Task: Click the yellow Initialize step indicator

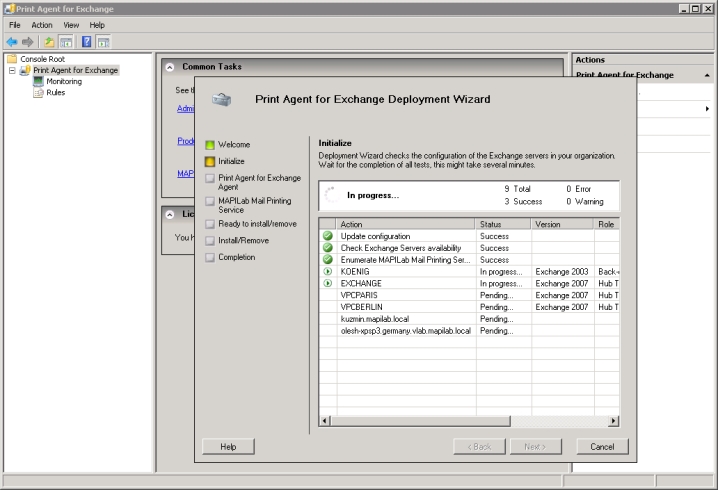Action: point(210,161)
